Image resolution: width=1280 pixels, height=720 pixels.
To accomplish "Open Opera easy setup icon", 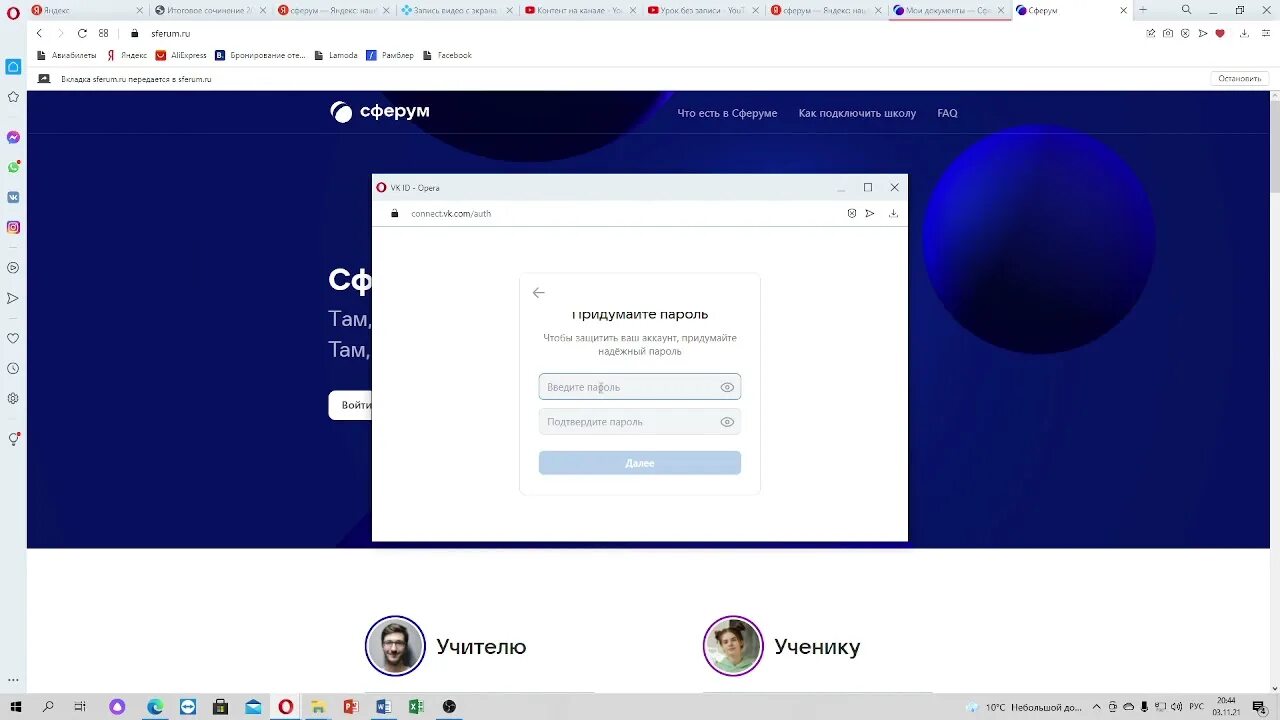I will point(1266,33).
